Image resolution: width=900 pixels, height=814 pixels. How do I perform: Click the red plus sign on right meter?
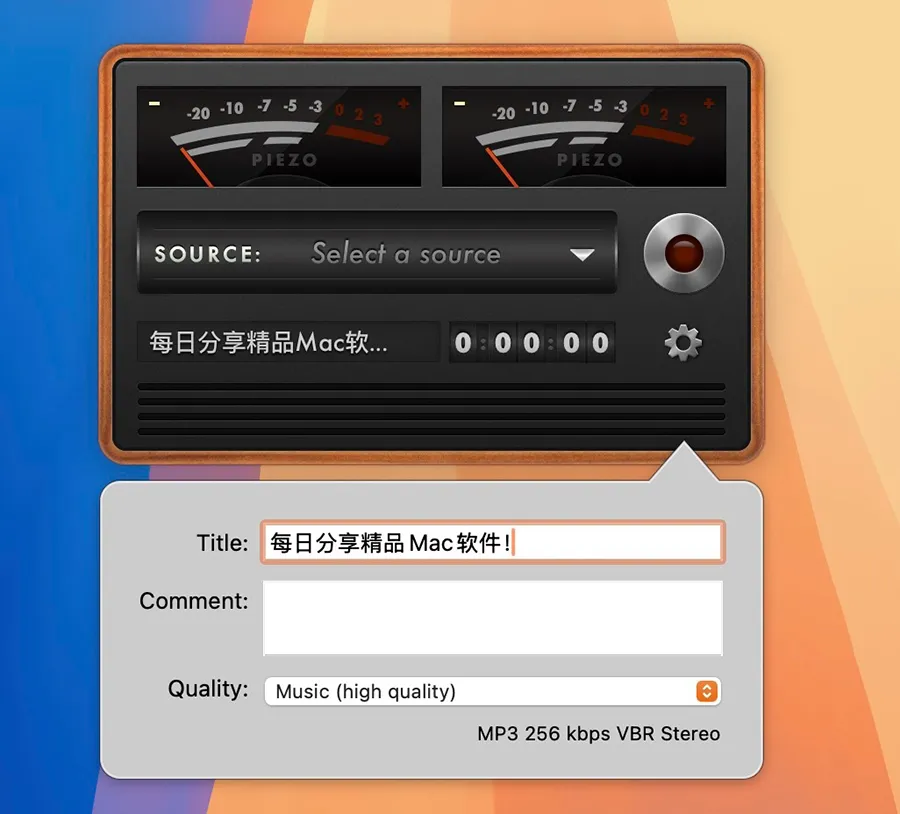pyautogui.click(x=708, y=103)
